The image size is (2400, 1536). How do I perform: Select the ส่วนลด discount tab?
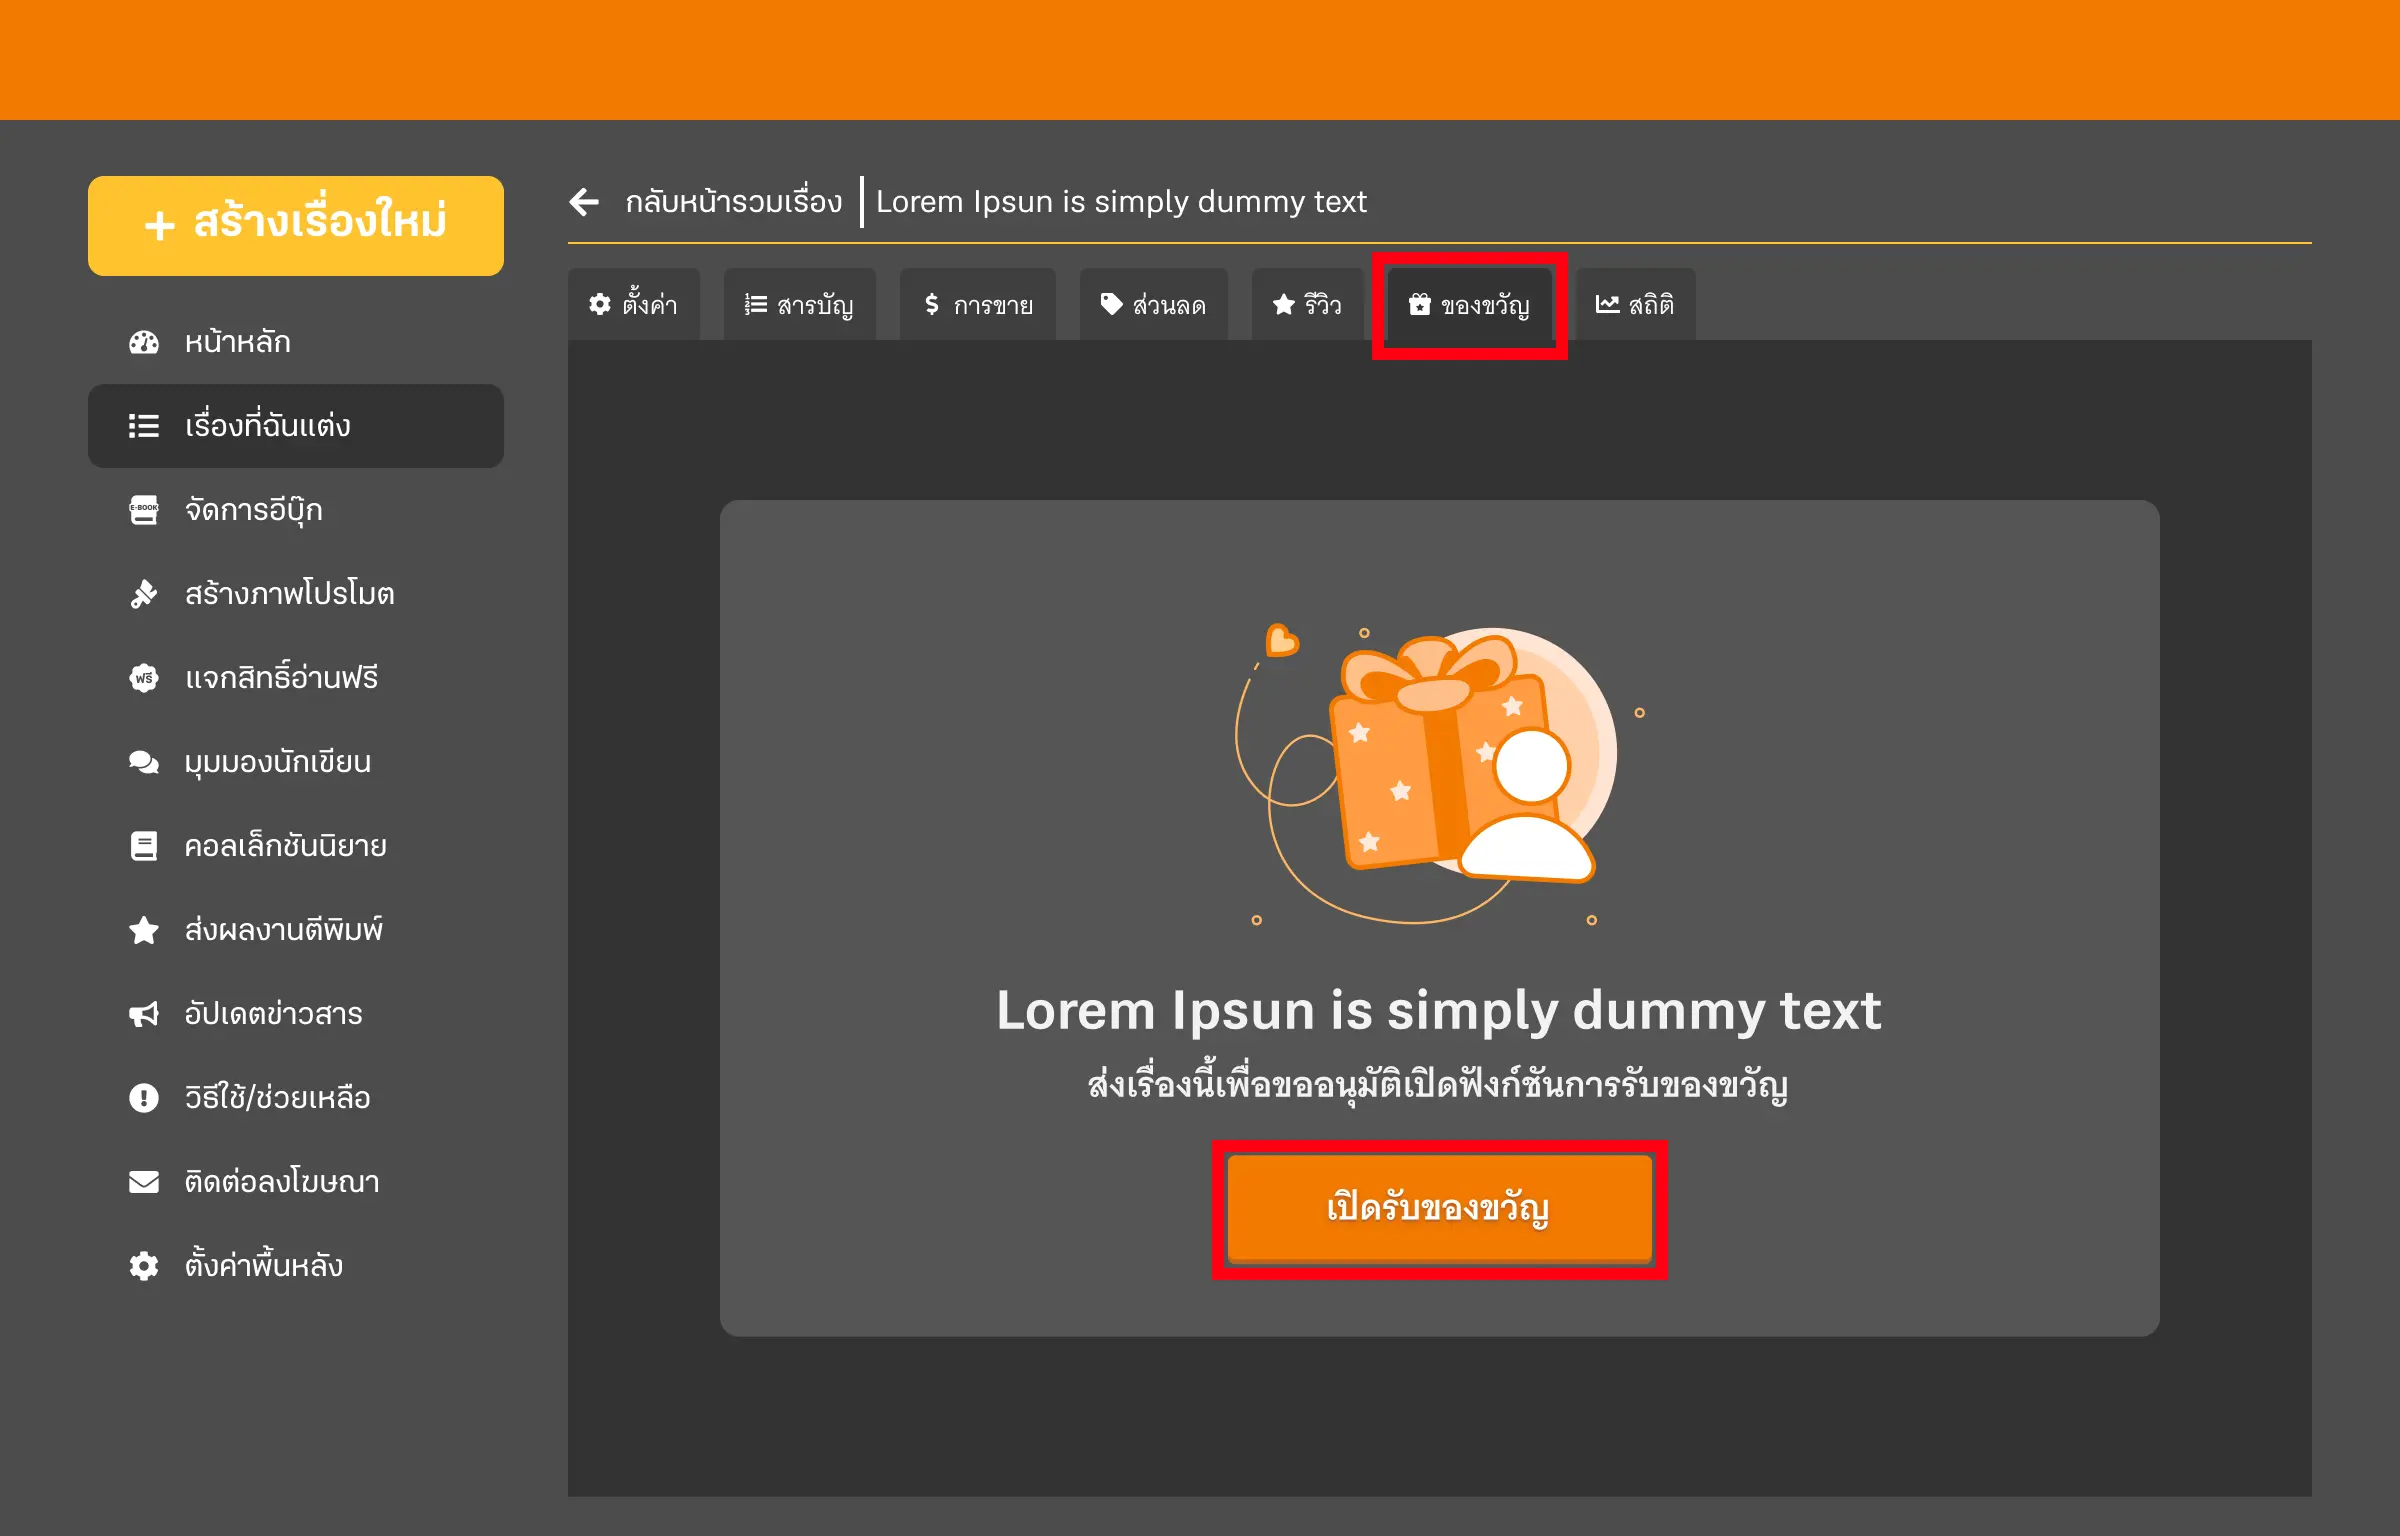pos(1153,304)
